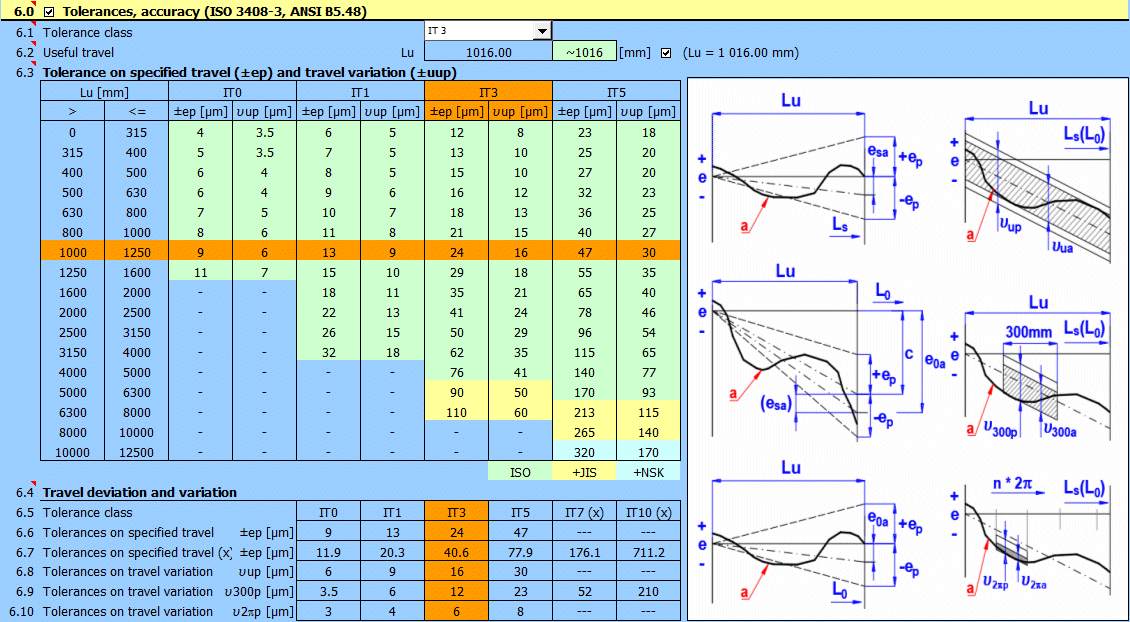Viewport: 1130px width, 622px height.
Task: Select the +NSK legend cell
Action: [x=648, y=471]
